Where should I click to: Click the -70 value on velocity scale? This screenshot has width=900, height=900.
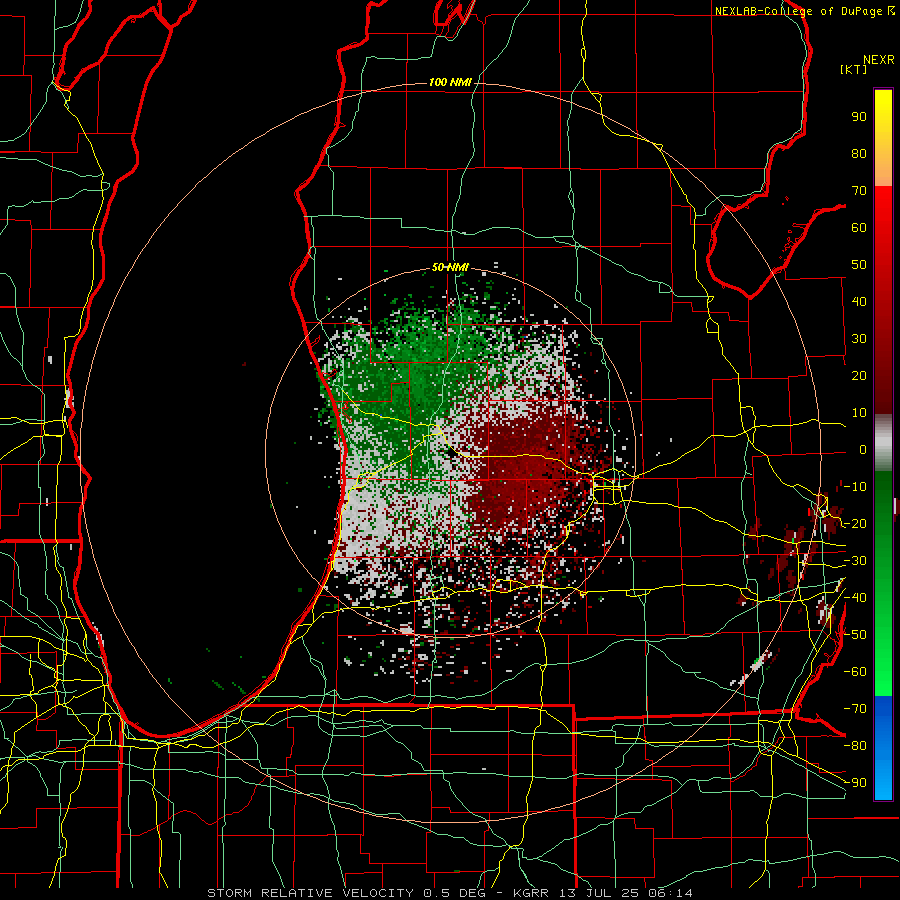point(855,709)
